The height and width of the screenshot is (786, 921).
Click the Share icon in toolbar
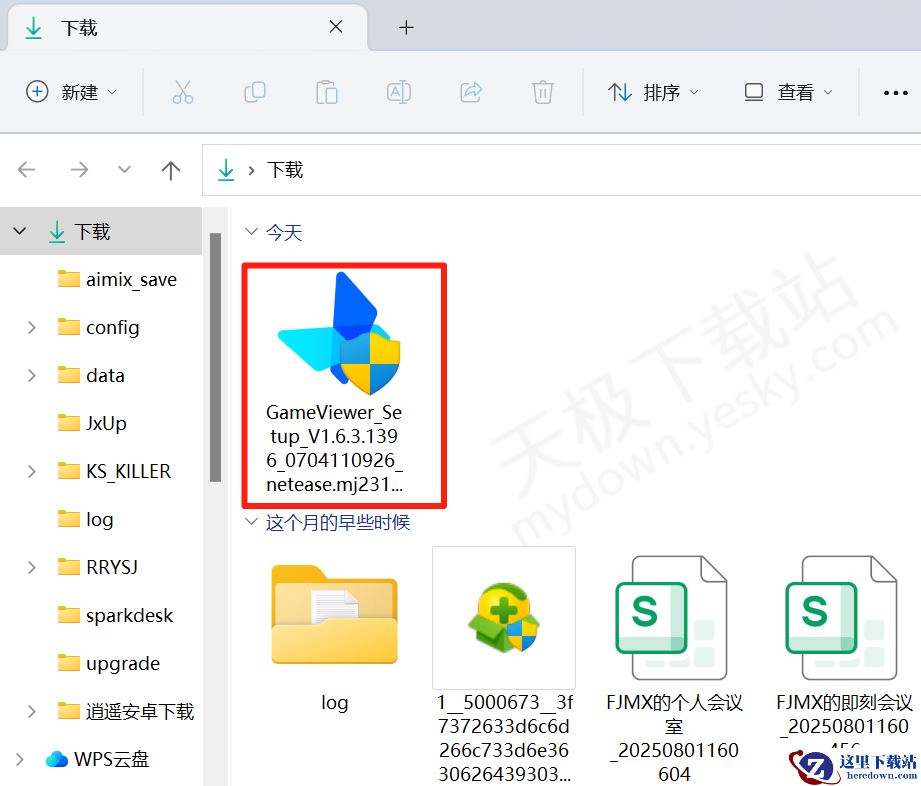click(471, 92)
